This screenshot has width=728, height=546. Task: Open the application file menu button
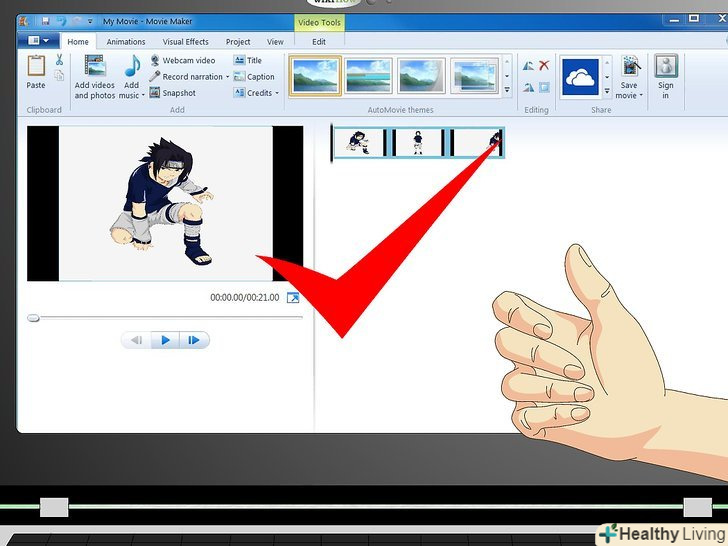coord(39,41)
